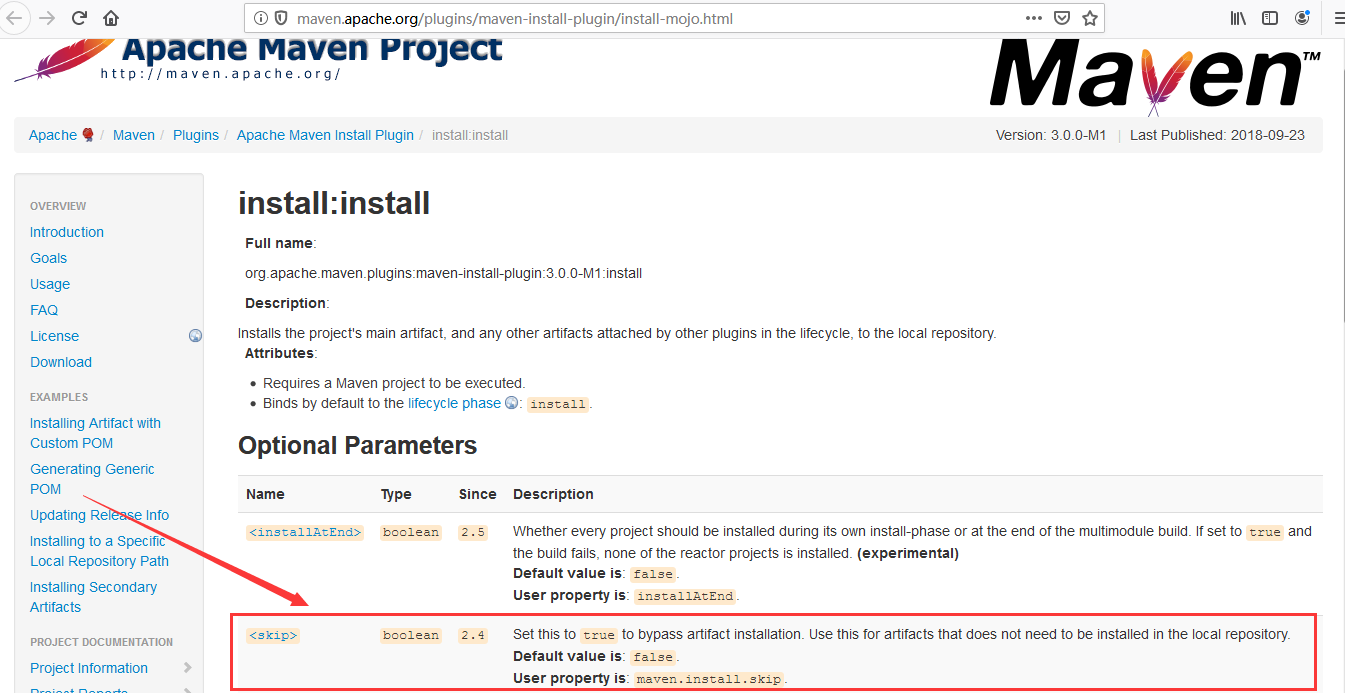
Task: Click the 2.4 since value
Action: tap(473, 635)
